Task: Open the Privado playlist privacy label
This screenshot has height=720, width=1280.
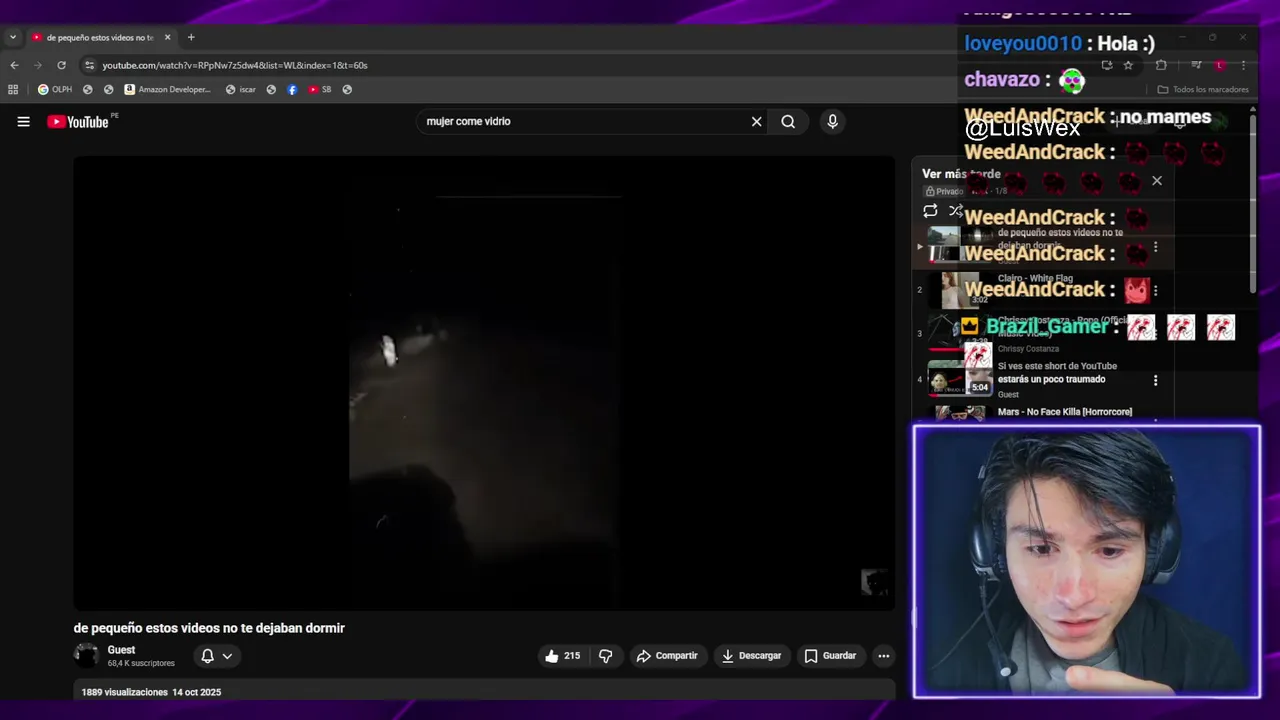Action: 944,191
